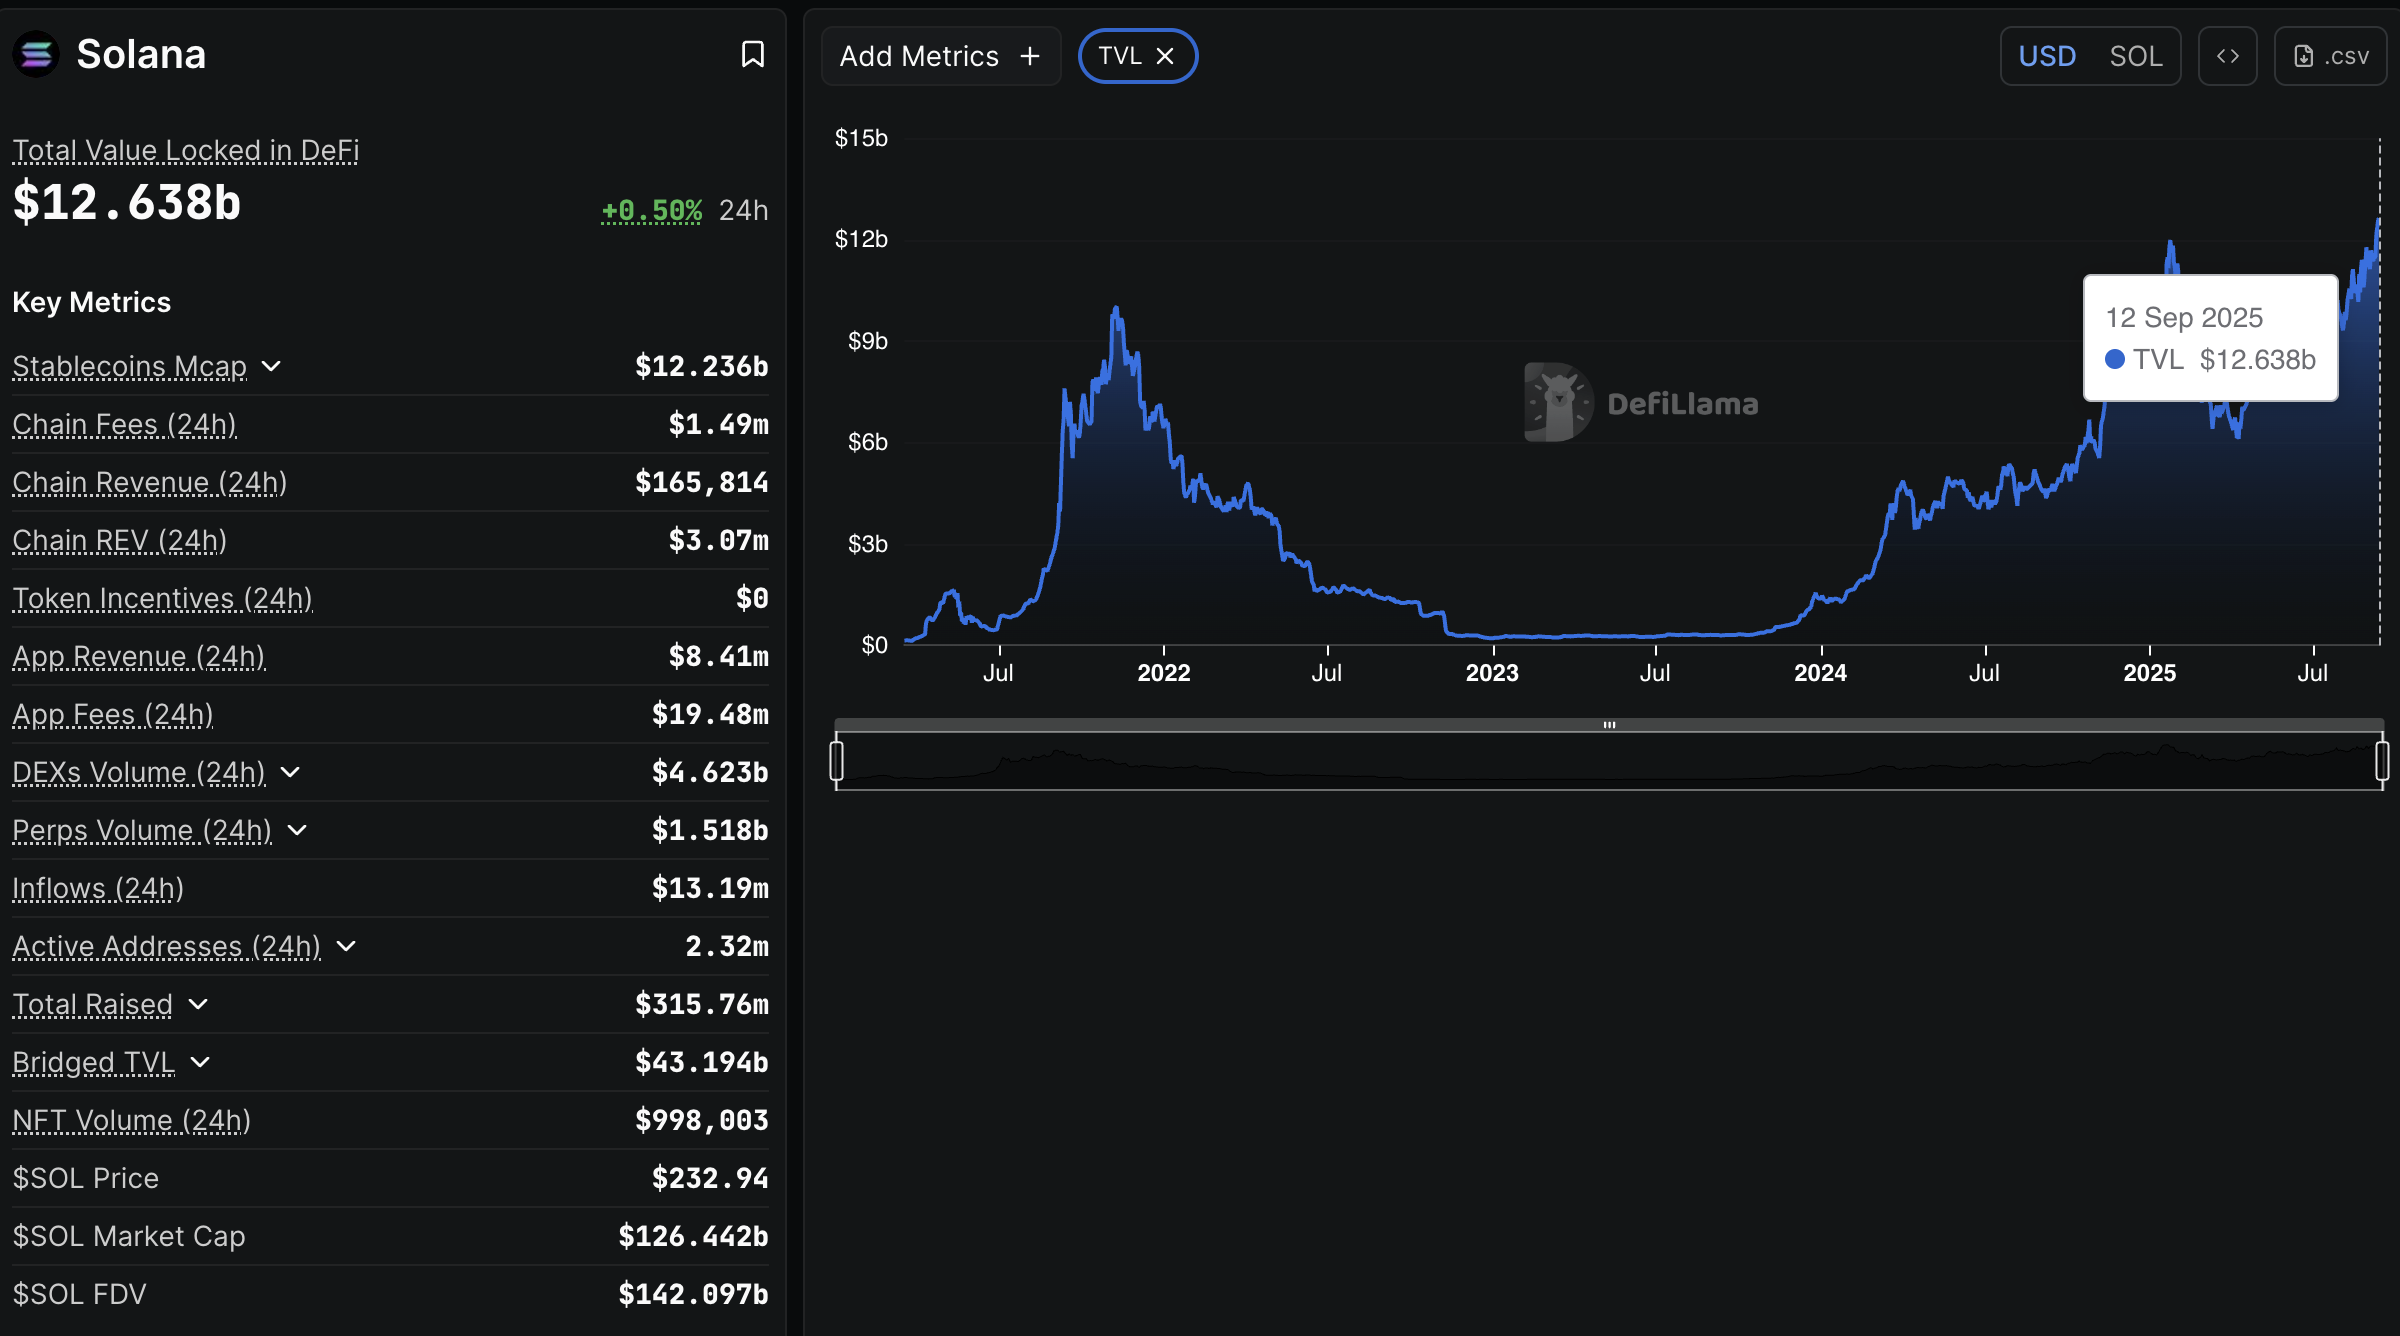Bookmark the Solana chain page
This screenshot has width=2400, height=1336.
pos(752,54)
